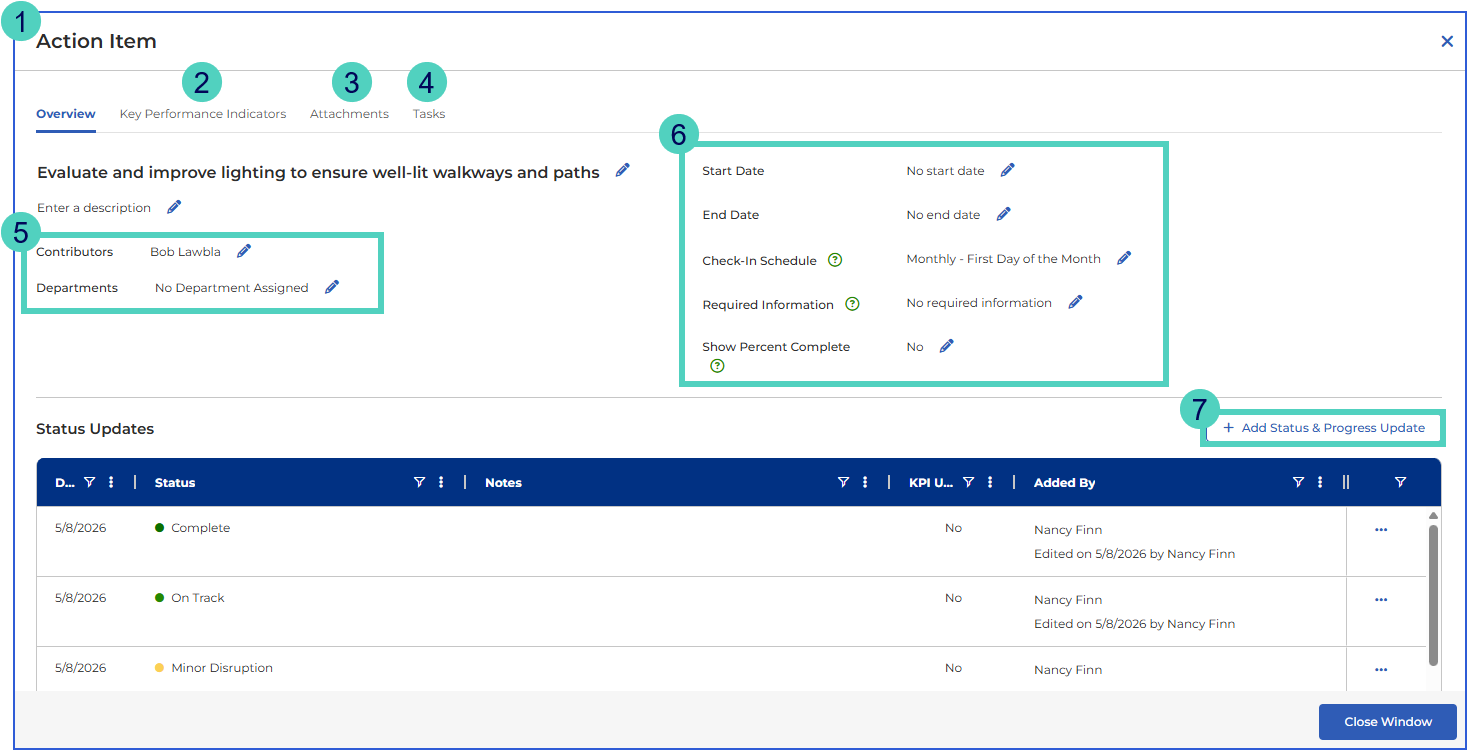
Task: Filter the KPI Updated column
Action: [x=969, y=482]
